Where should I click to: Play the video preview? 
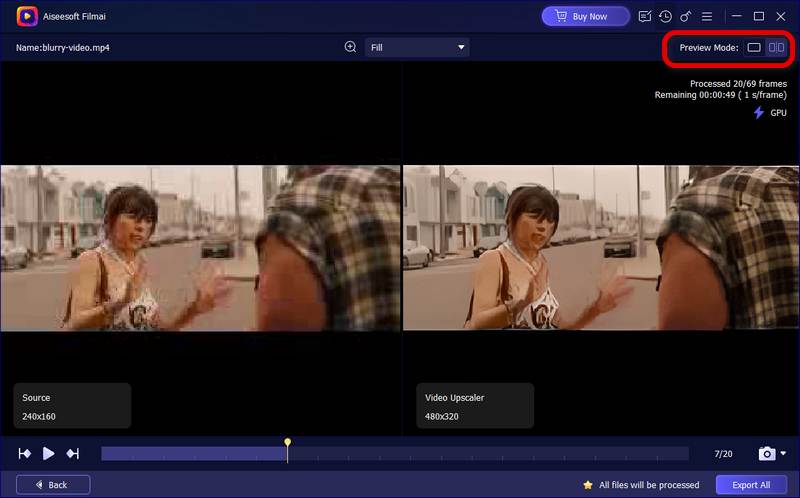48,454
